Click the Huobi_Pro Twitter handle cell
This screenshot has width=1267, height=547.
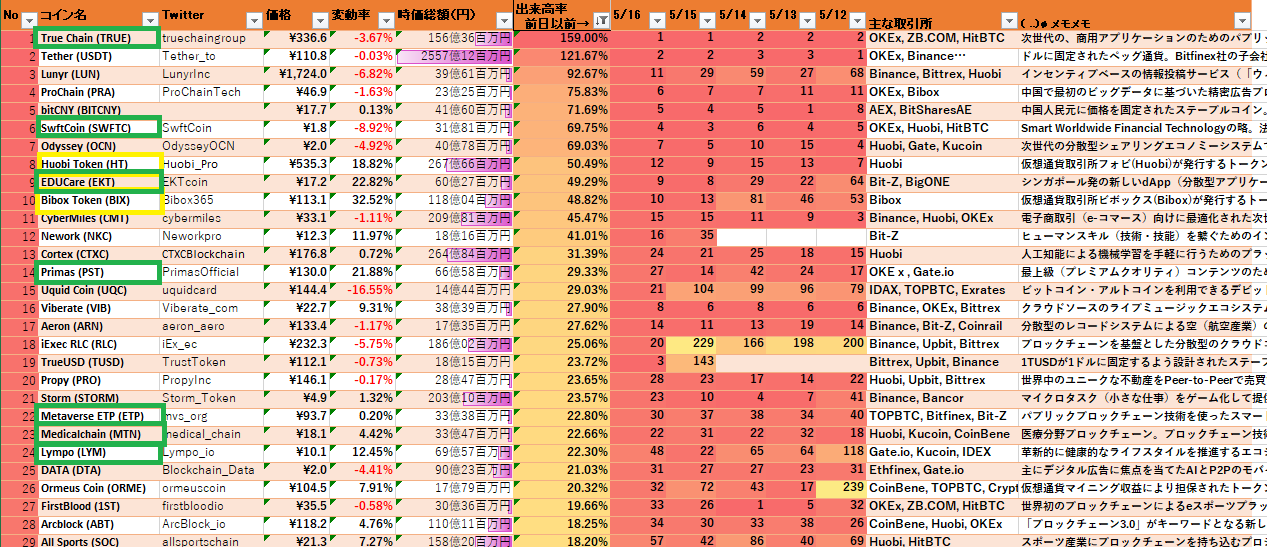[210, 164]
